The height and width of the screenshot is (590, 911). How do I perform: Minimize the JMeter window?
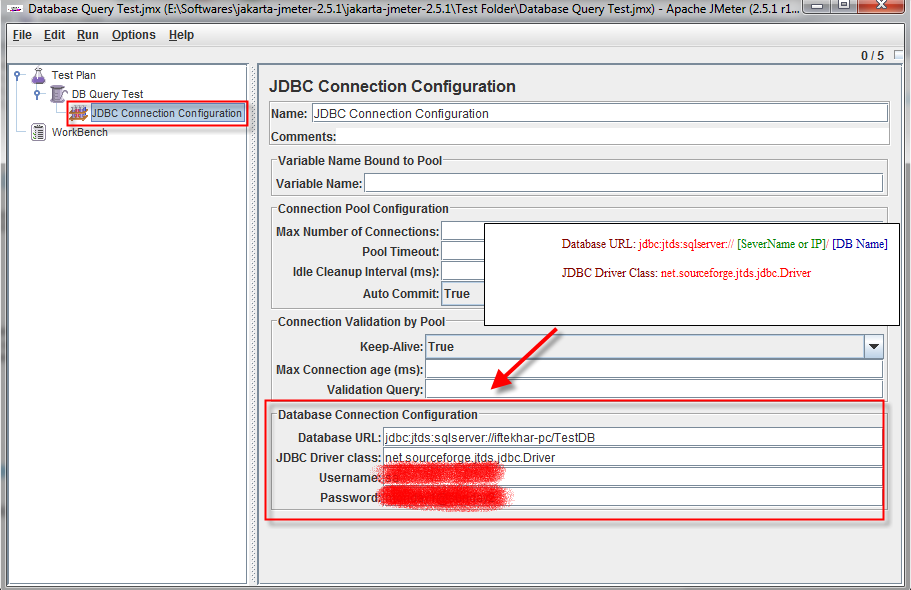click(817, 6)
